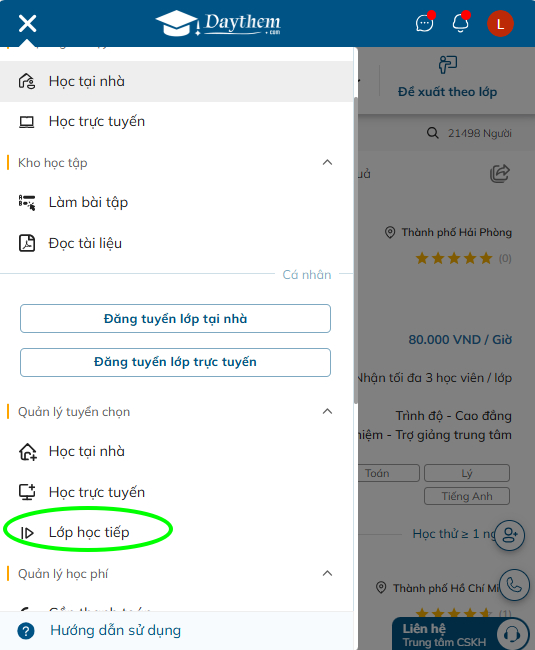
Task: Click Đăng tuyển lớp trực tuyến button
Action: click(175, 362)
